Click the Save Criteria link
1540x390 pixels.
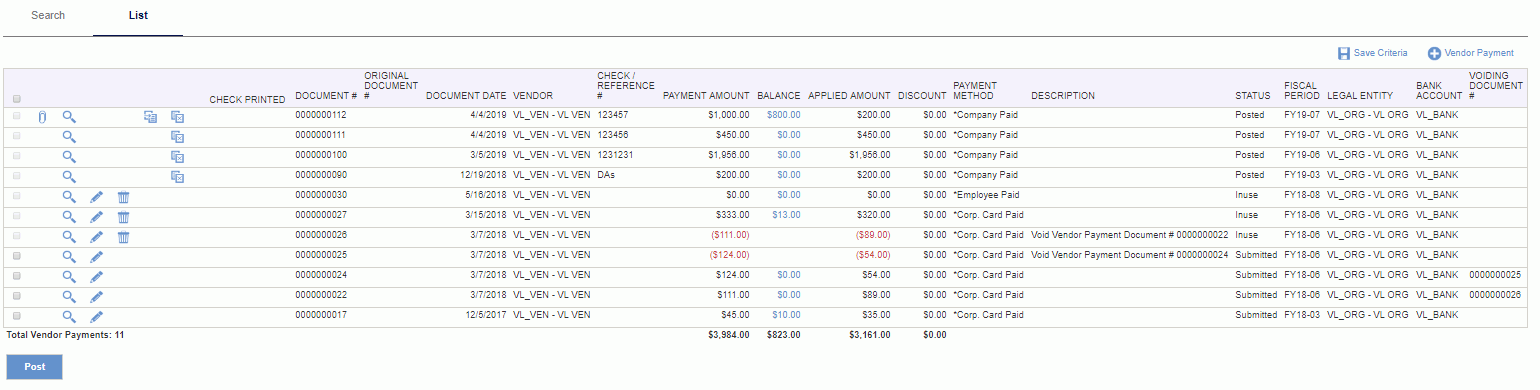[x=1373, y=53]
